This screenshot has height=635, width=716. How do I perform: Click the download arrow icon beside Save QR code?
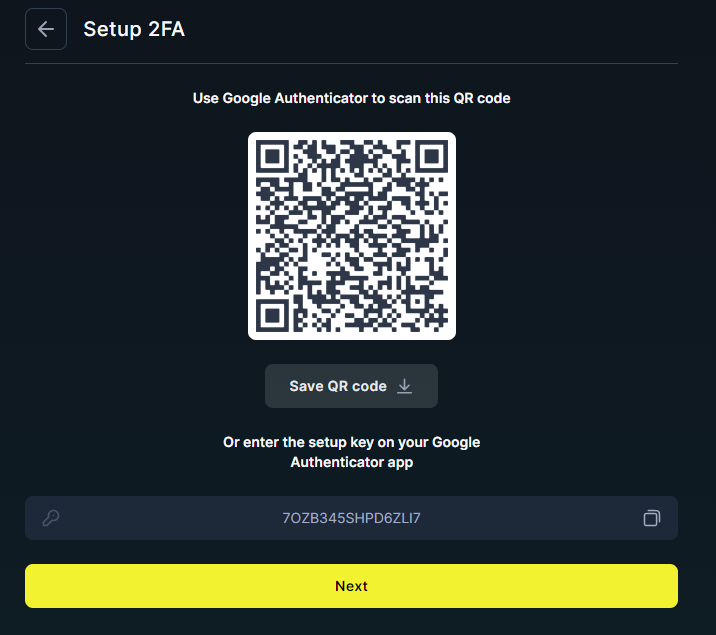click(x=404, y=386)
